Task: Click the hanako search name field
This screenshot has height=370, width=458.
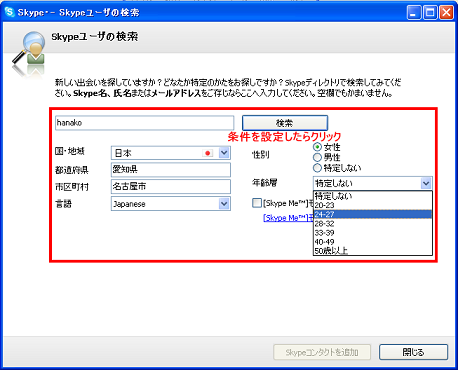Action: coord(144,123)
